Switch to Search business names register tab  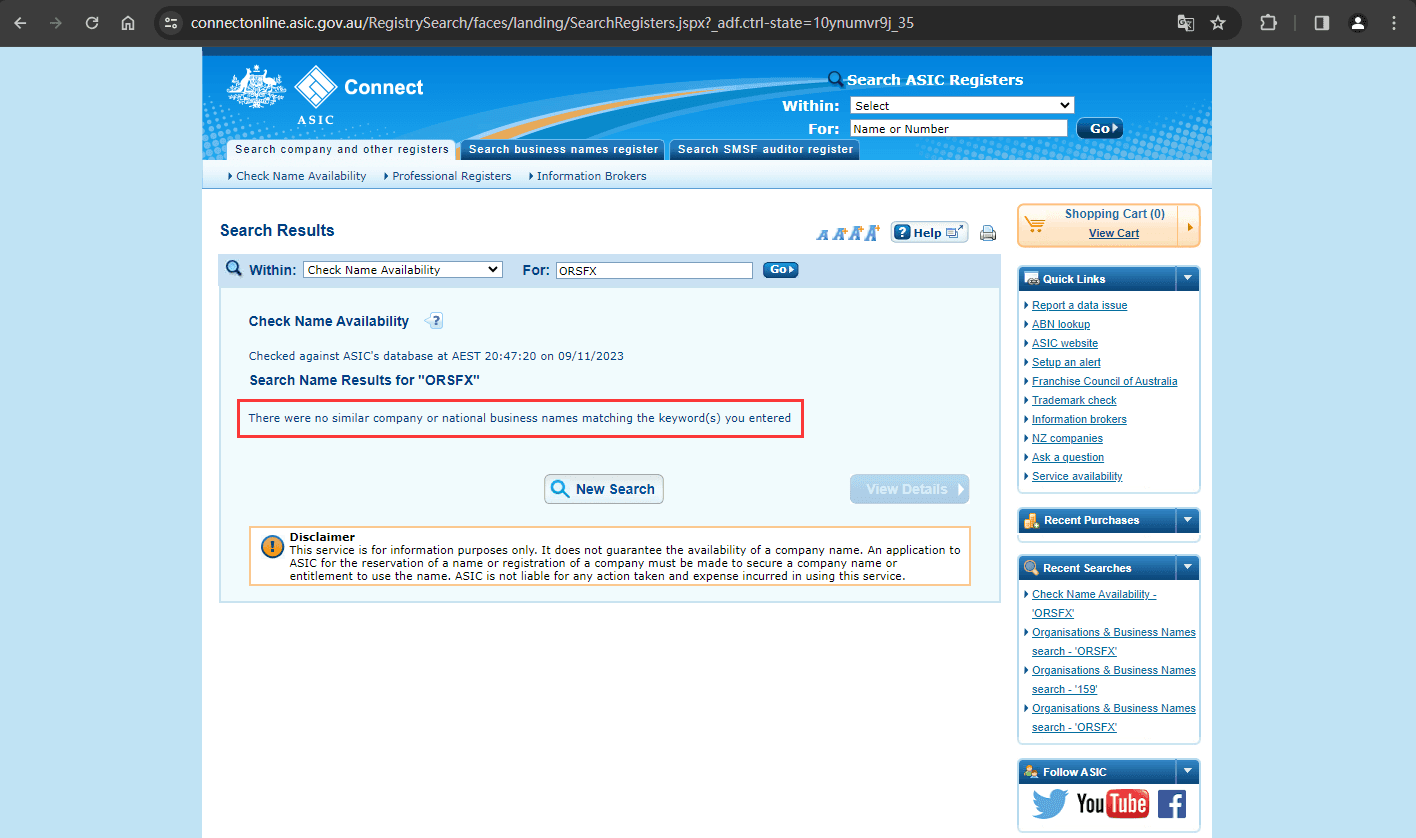pos(563,149)
